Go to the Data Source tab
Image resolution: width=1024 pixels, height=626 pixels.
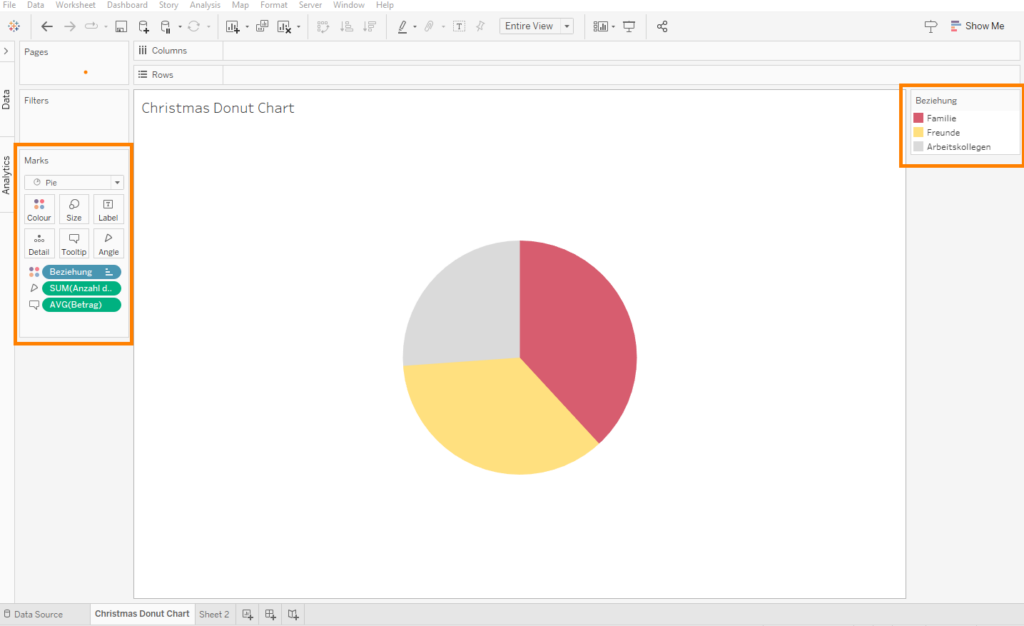click(x=33, y=614)
